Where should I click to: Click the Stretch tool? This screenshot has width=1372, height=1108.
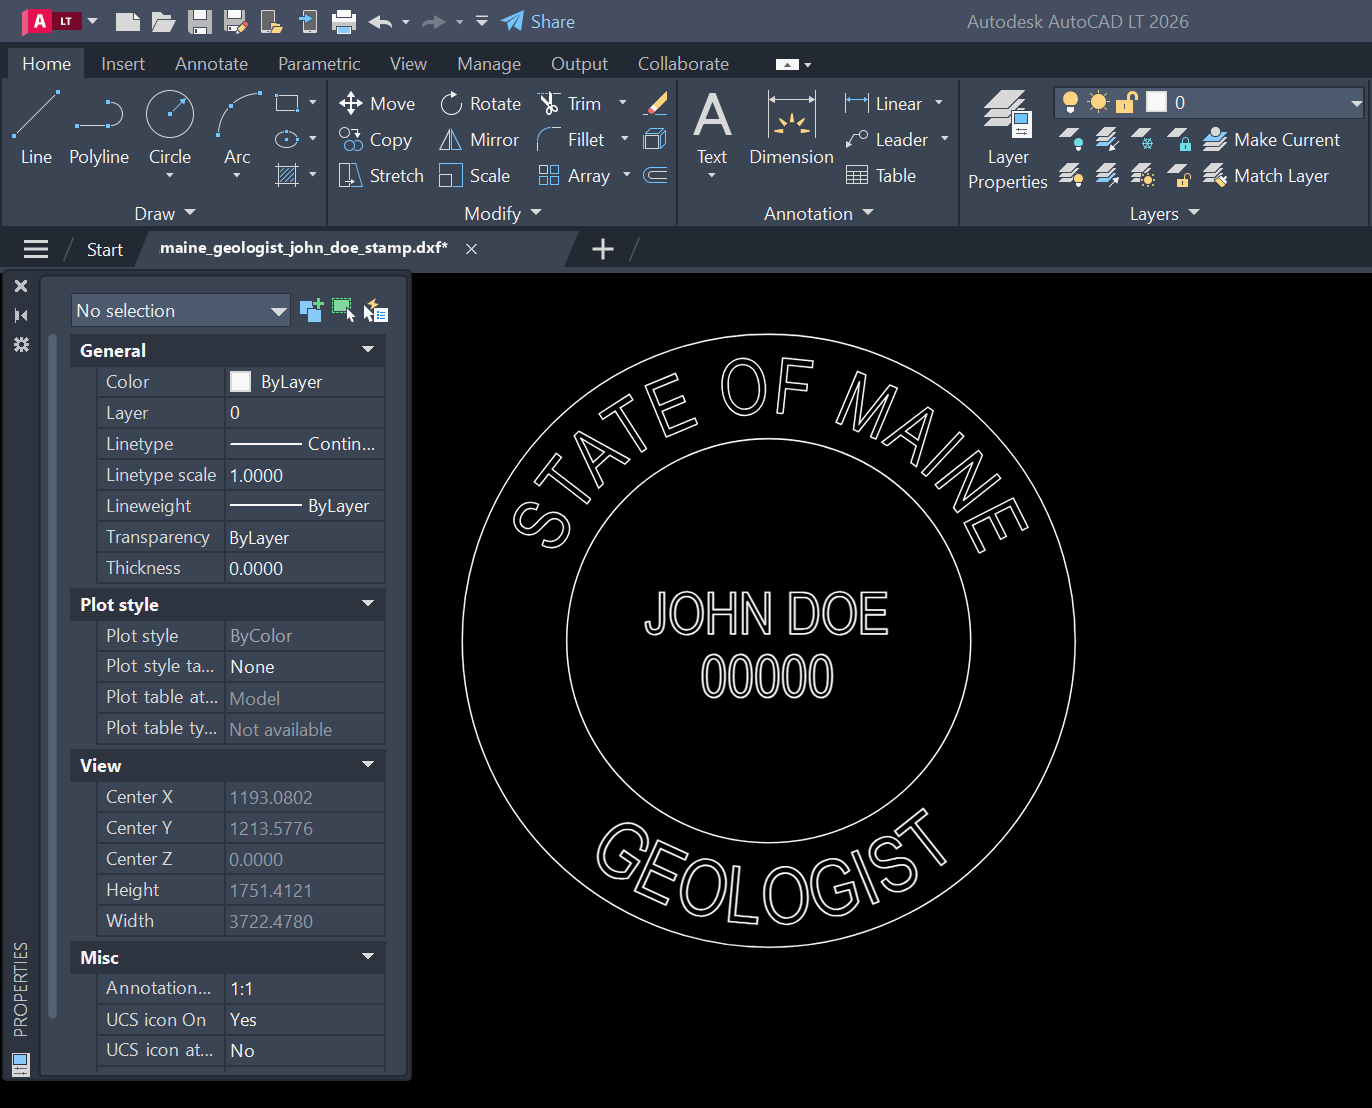[381, 176]
